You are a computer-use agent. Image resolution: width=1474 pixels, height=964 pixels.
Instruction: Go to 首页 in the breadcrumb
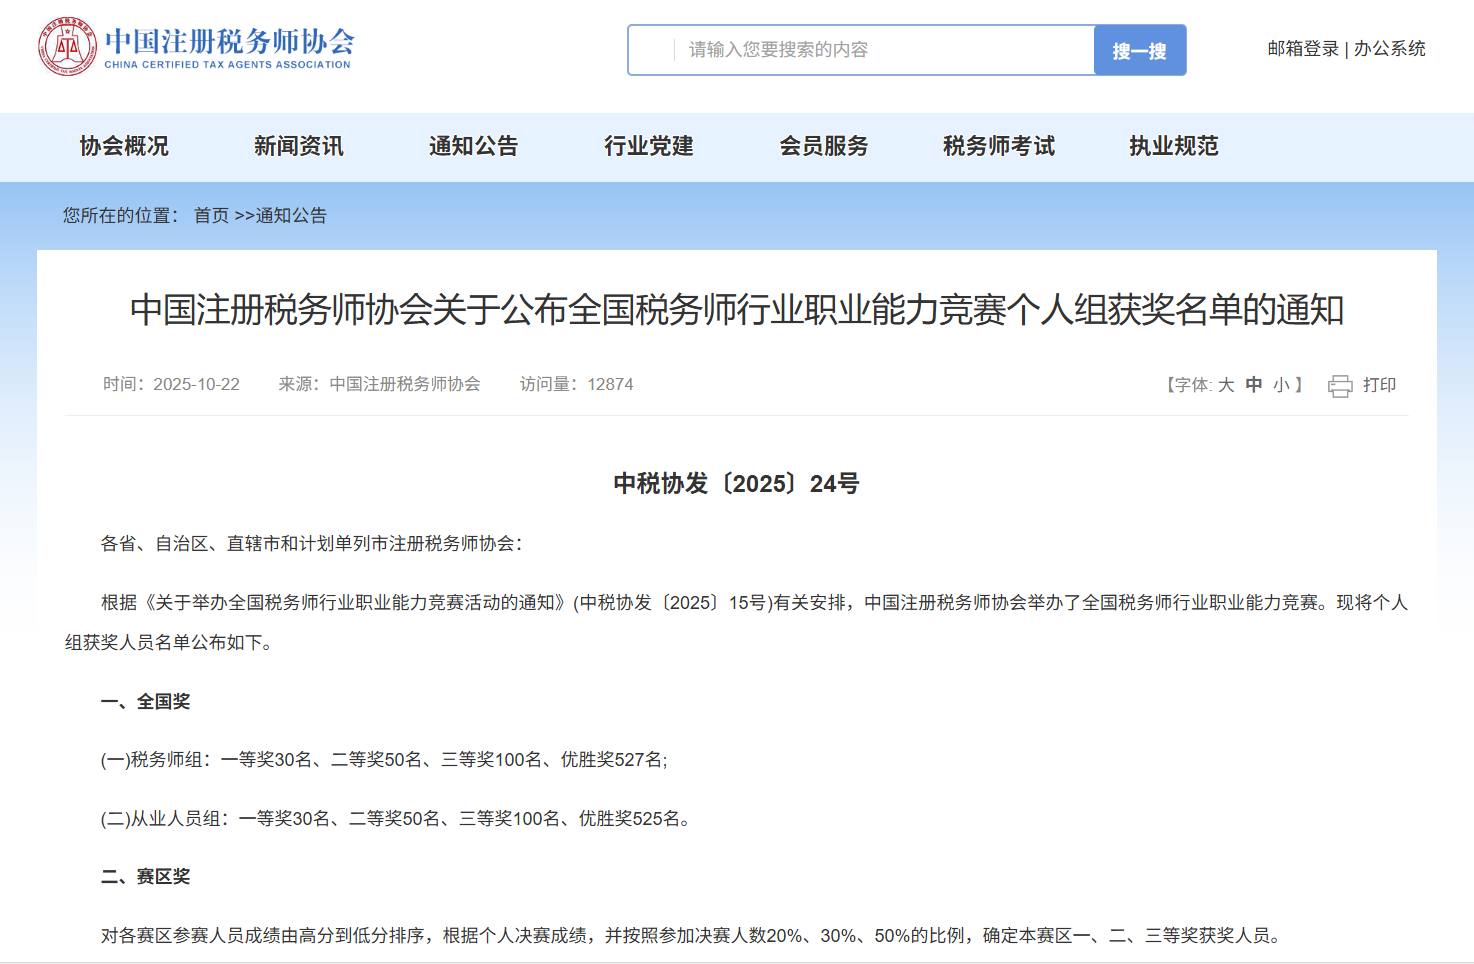pyautogui.click(x=211, y=216)
